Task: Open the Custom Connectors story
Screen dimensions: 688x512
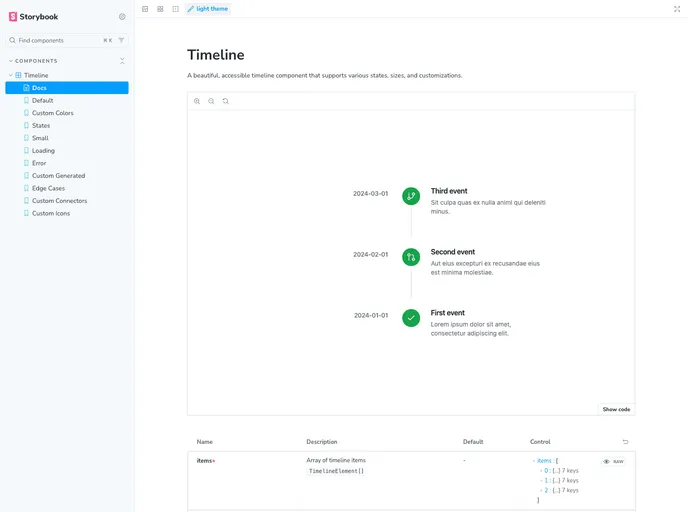Action: pyautogui.click(x=59, y=201)
